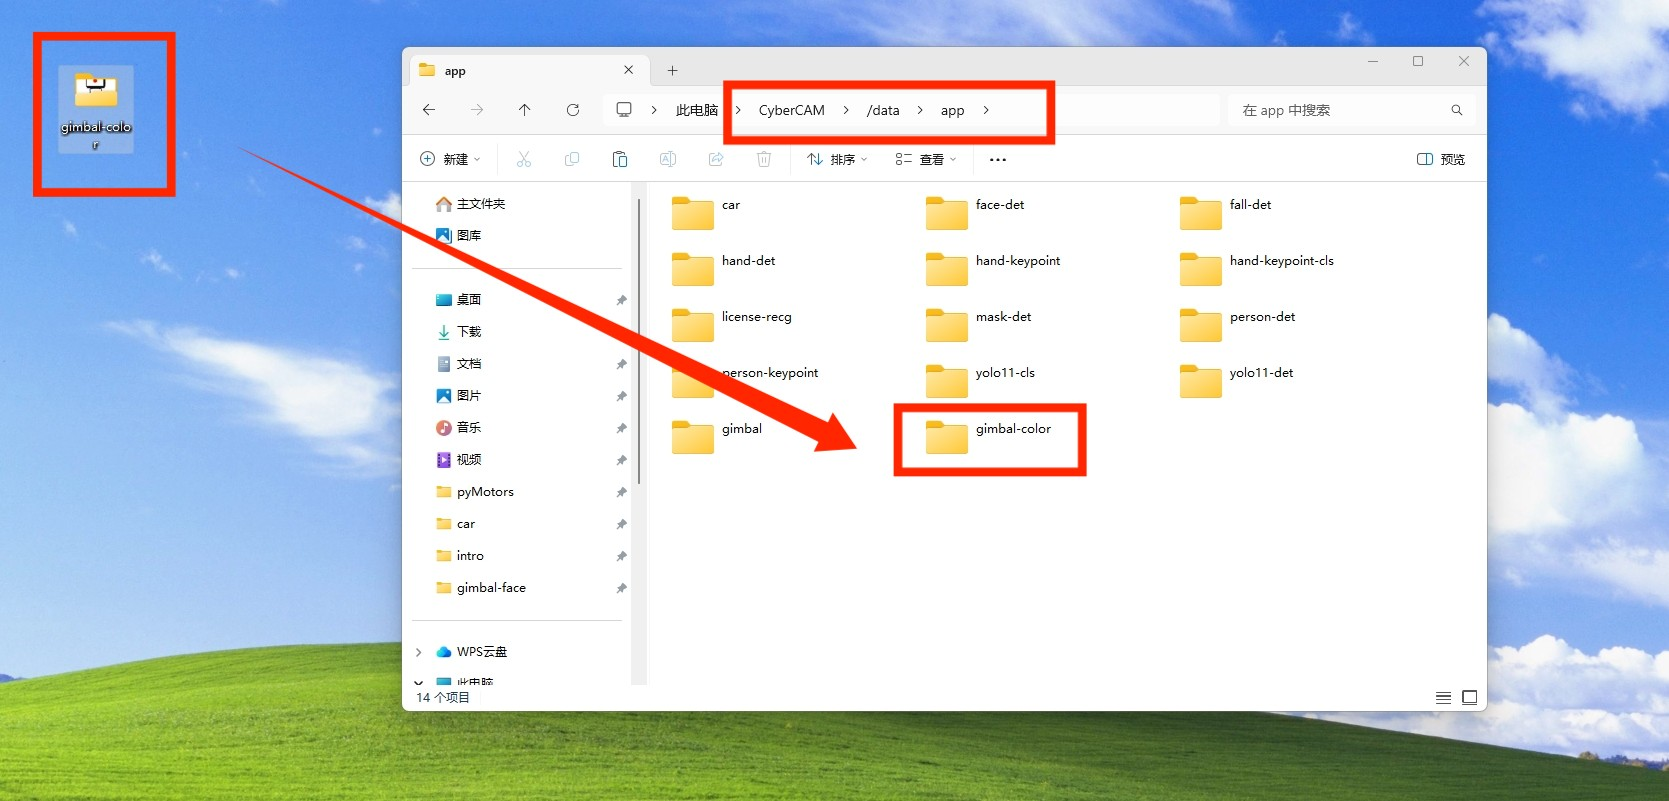This screenshot has width=1669, height=801.
Task: Open the 查看 (View) dropdown
Action: click(x=926, y=159)
